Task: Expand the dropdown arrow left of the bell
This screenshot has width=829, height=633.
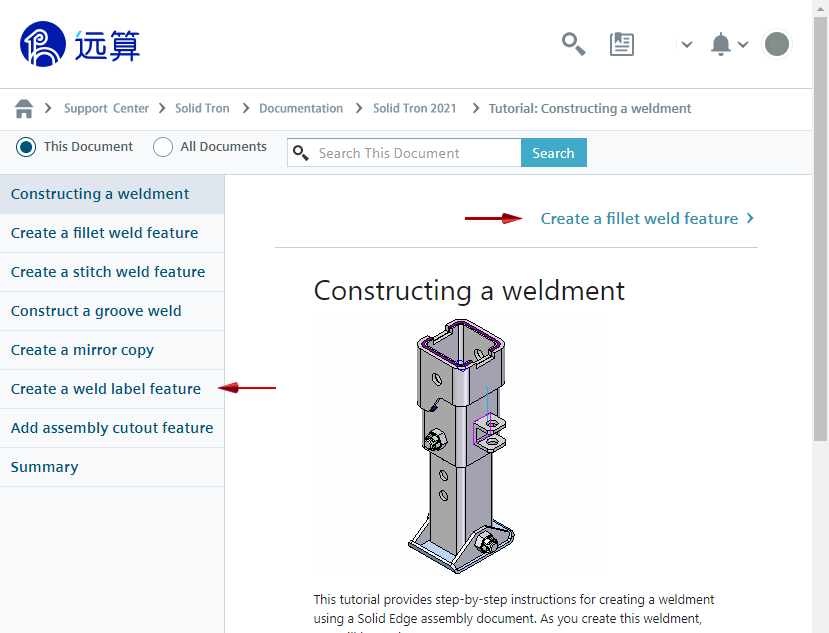Action: click(686, 44)
